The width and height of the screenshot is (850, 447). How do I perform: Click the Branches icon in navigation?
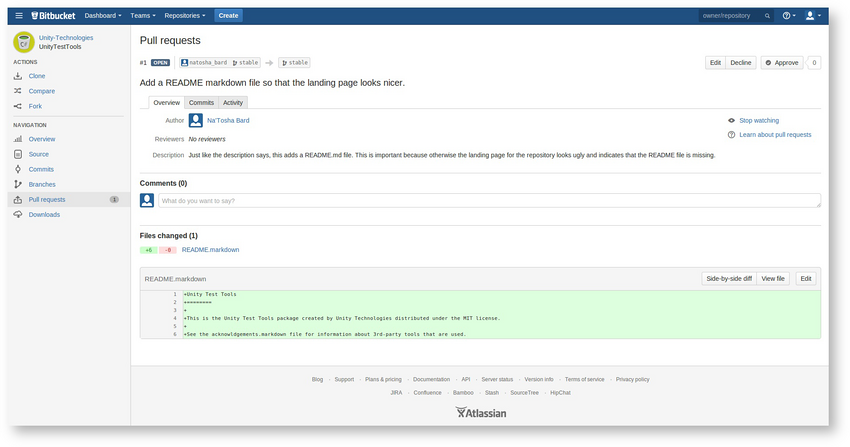point(18,184)
